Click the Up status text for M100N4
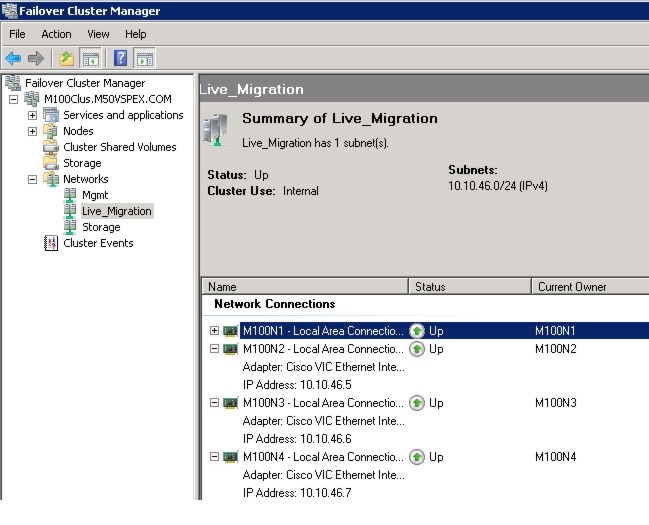 click(x=436, y=457)
